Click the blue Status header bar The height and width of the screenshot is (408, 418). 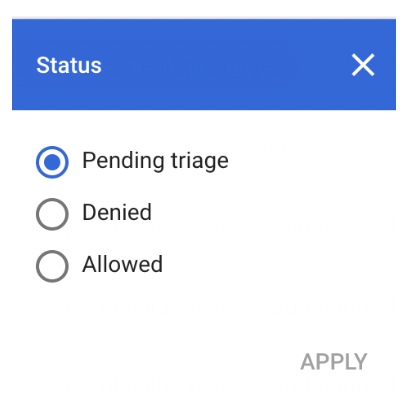204,64
